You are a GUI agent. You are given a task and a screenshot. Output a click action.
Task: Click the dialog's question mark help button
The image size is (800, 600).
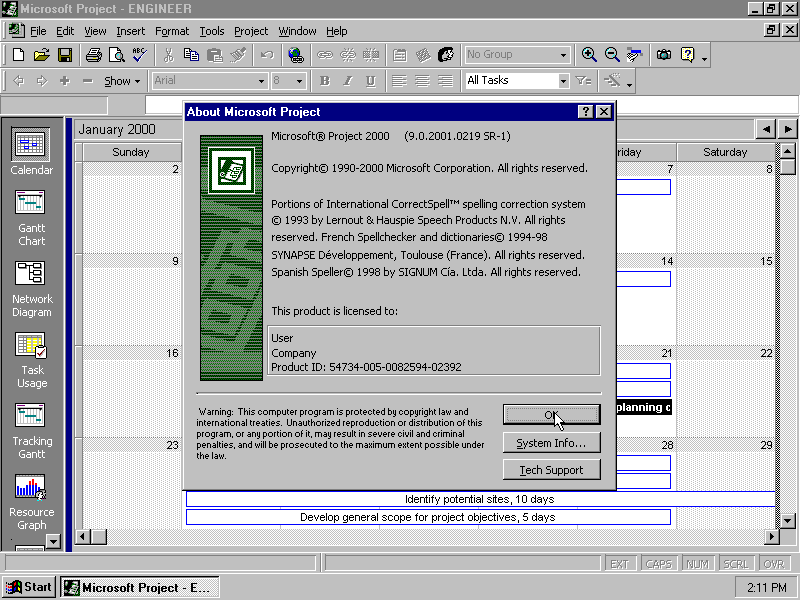pos(586,112)
